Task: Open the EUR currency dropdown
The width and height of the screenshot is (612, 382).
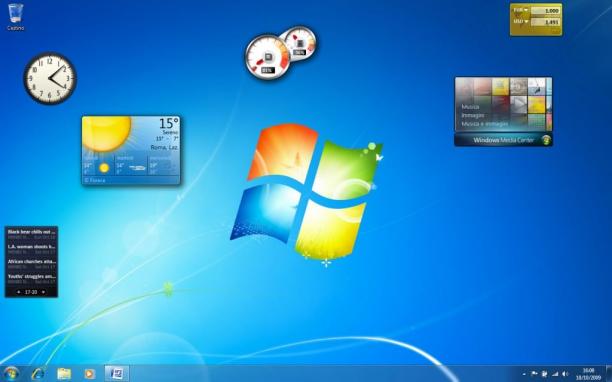Action: tap(520, 10)
